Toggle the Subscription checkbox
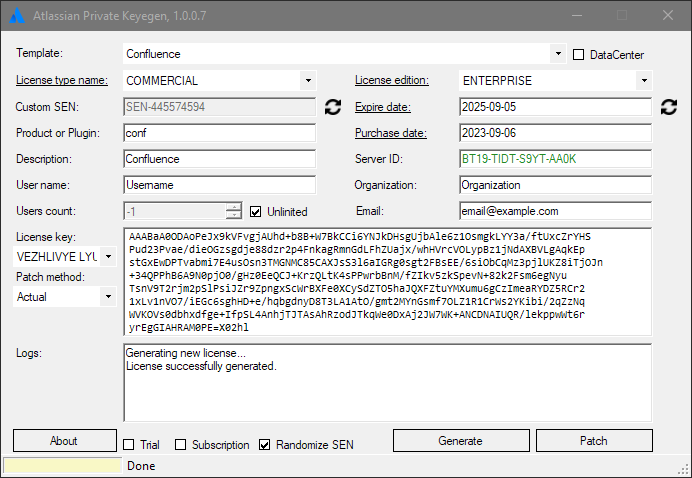Viewport: 692px width, 478px height. click(x=181, y=444)
